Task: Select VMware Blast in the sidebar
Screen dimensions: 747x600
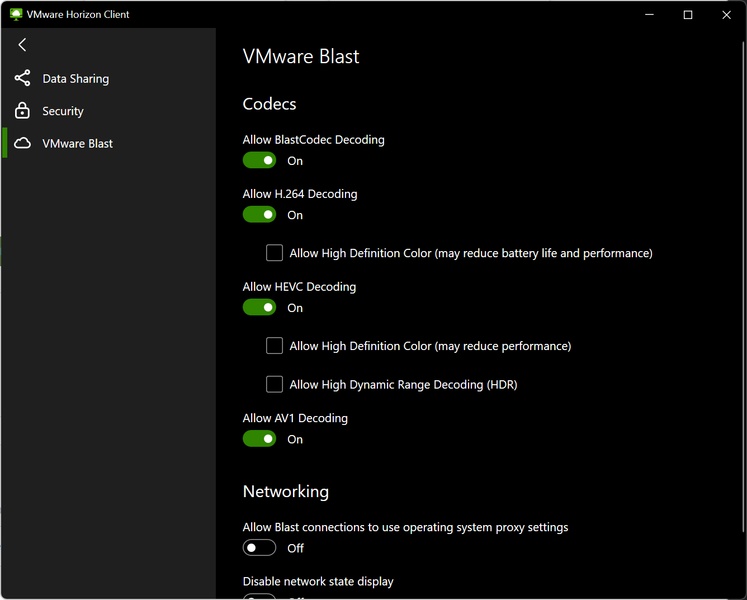Action: [x=77, y=143]
